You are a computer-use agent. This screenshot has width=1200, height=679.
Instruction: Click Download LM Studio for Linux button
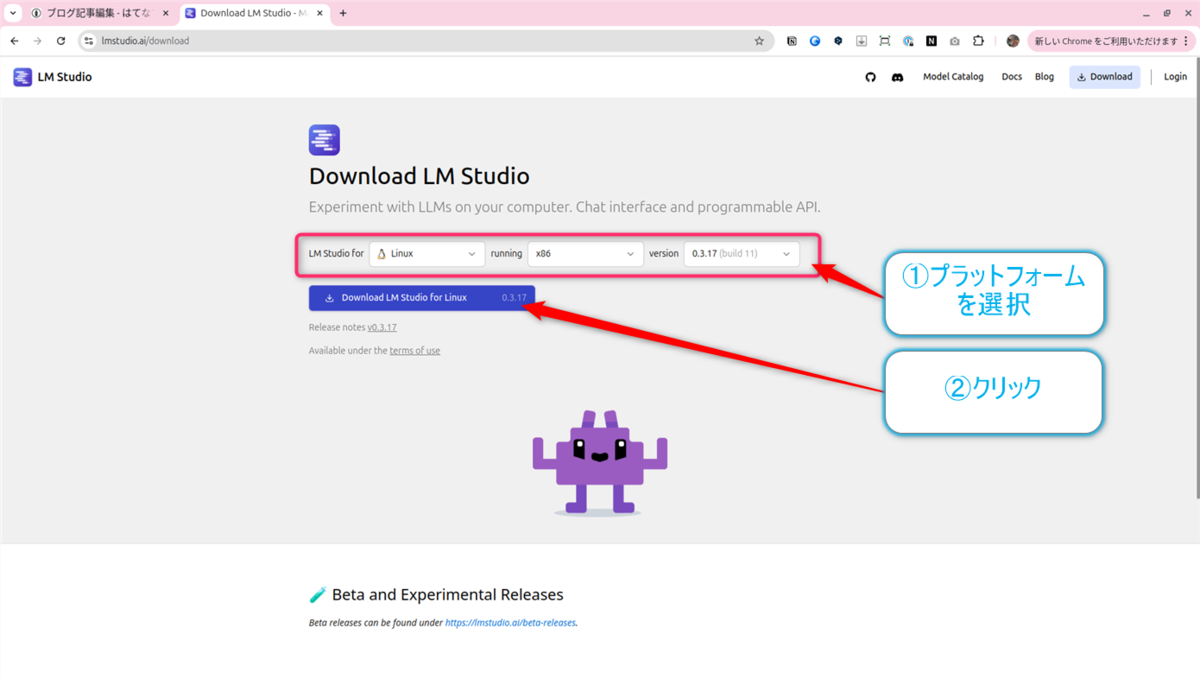[x=422, y=298]
